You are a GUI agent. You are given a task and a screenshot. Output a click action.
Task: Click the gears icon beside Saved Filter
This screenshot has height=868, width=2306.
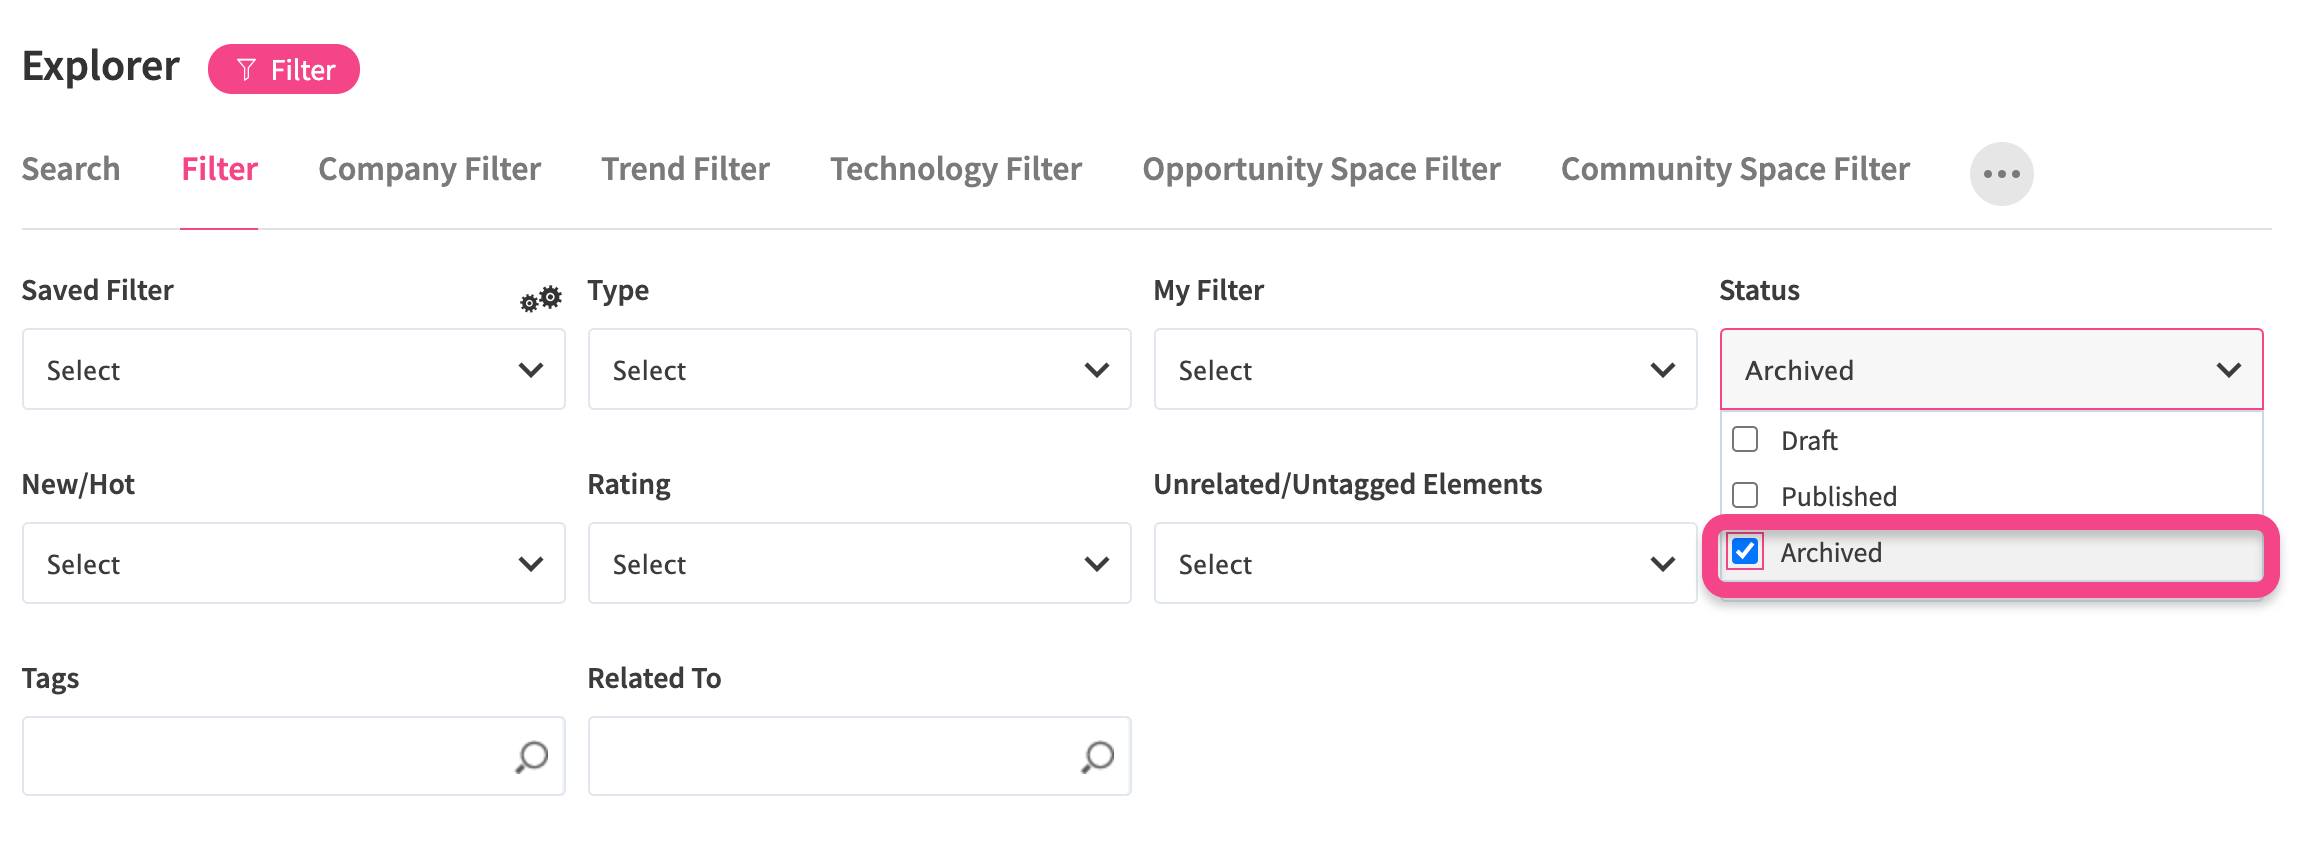pyautogui.click(x=540, y=298)
